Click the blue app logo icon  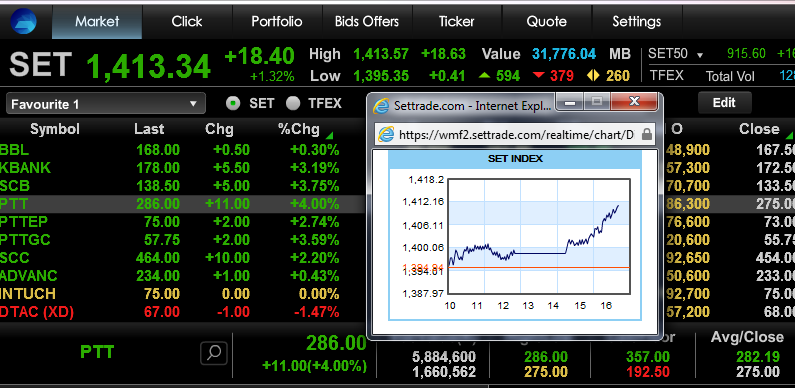point(23,21)
